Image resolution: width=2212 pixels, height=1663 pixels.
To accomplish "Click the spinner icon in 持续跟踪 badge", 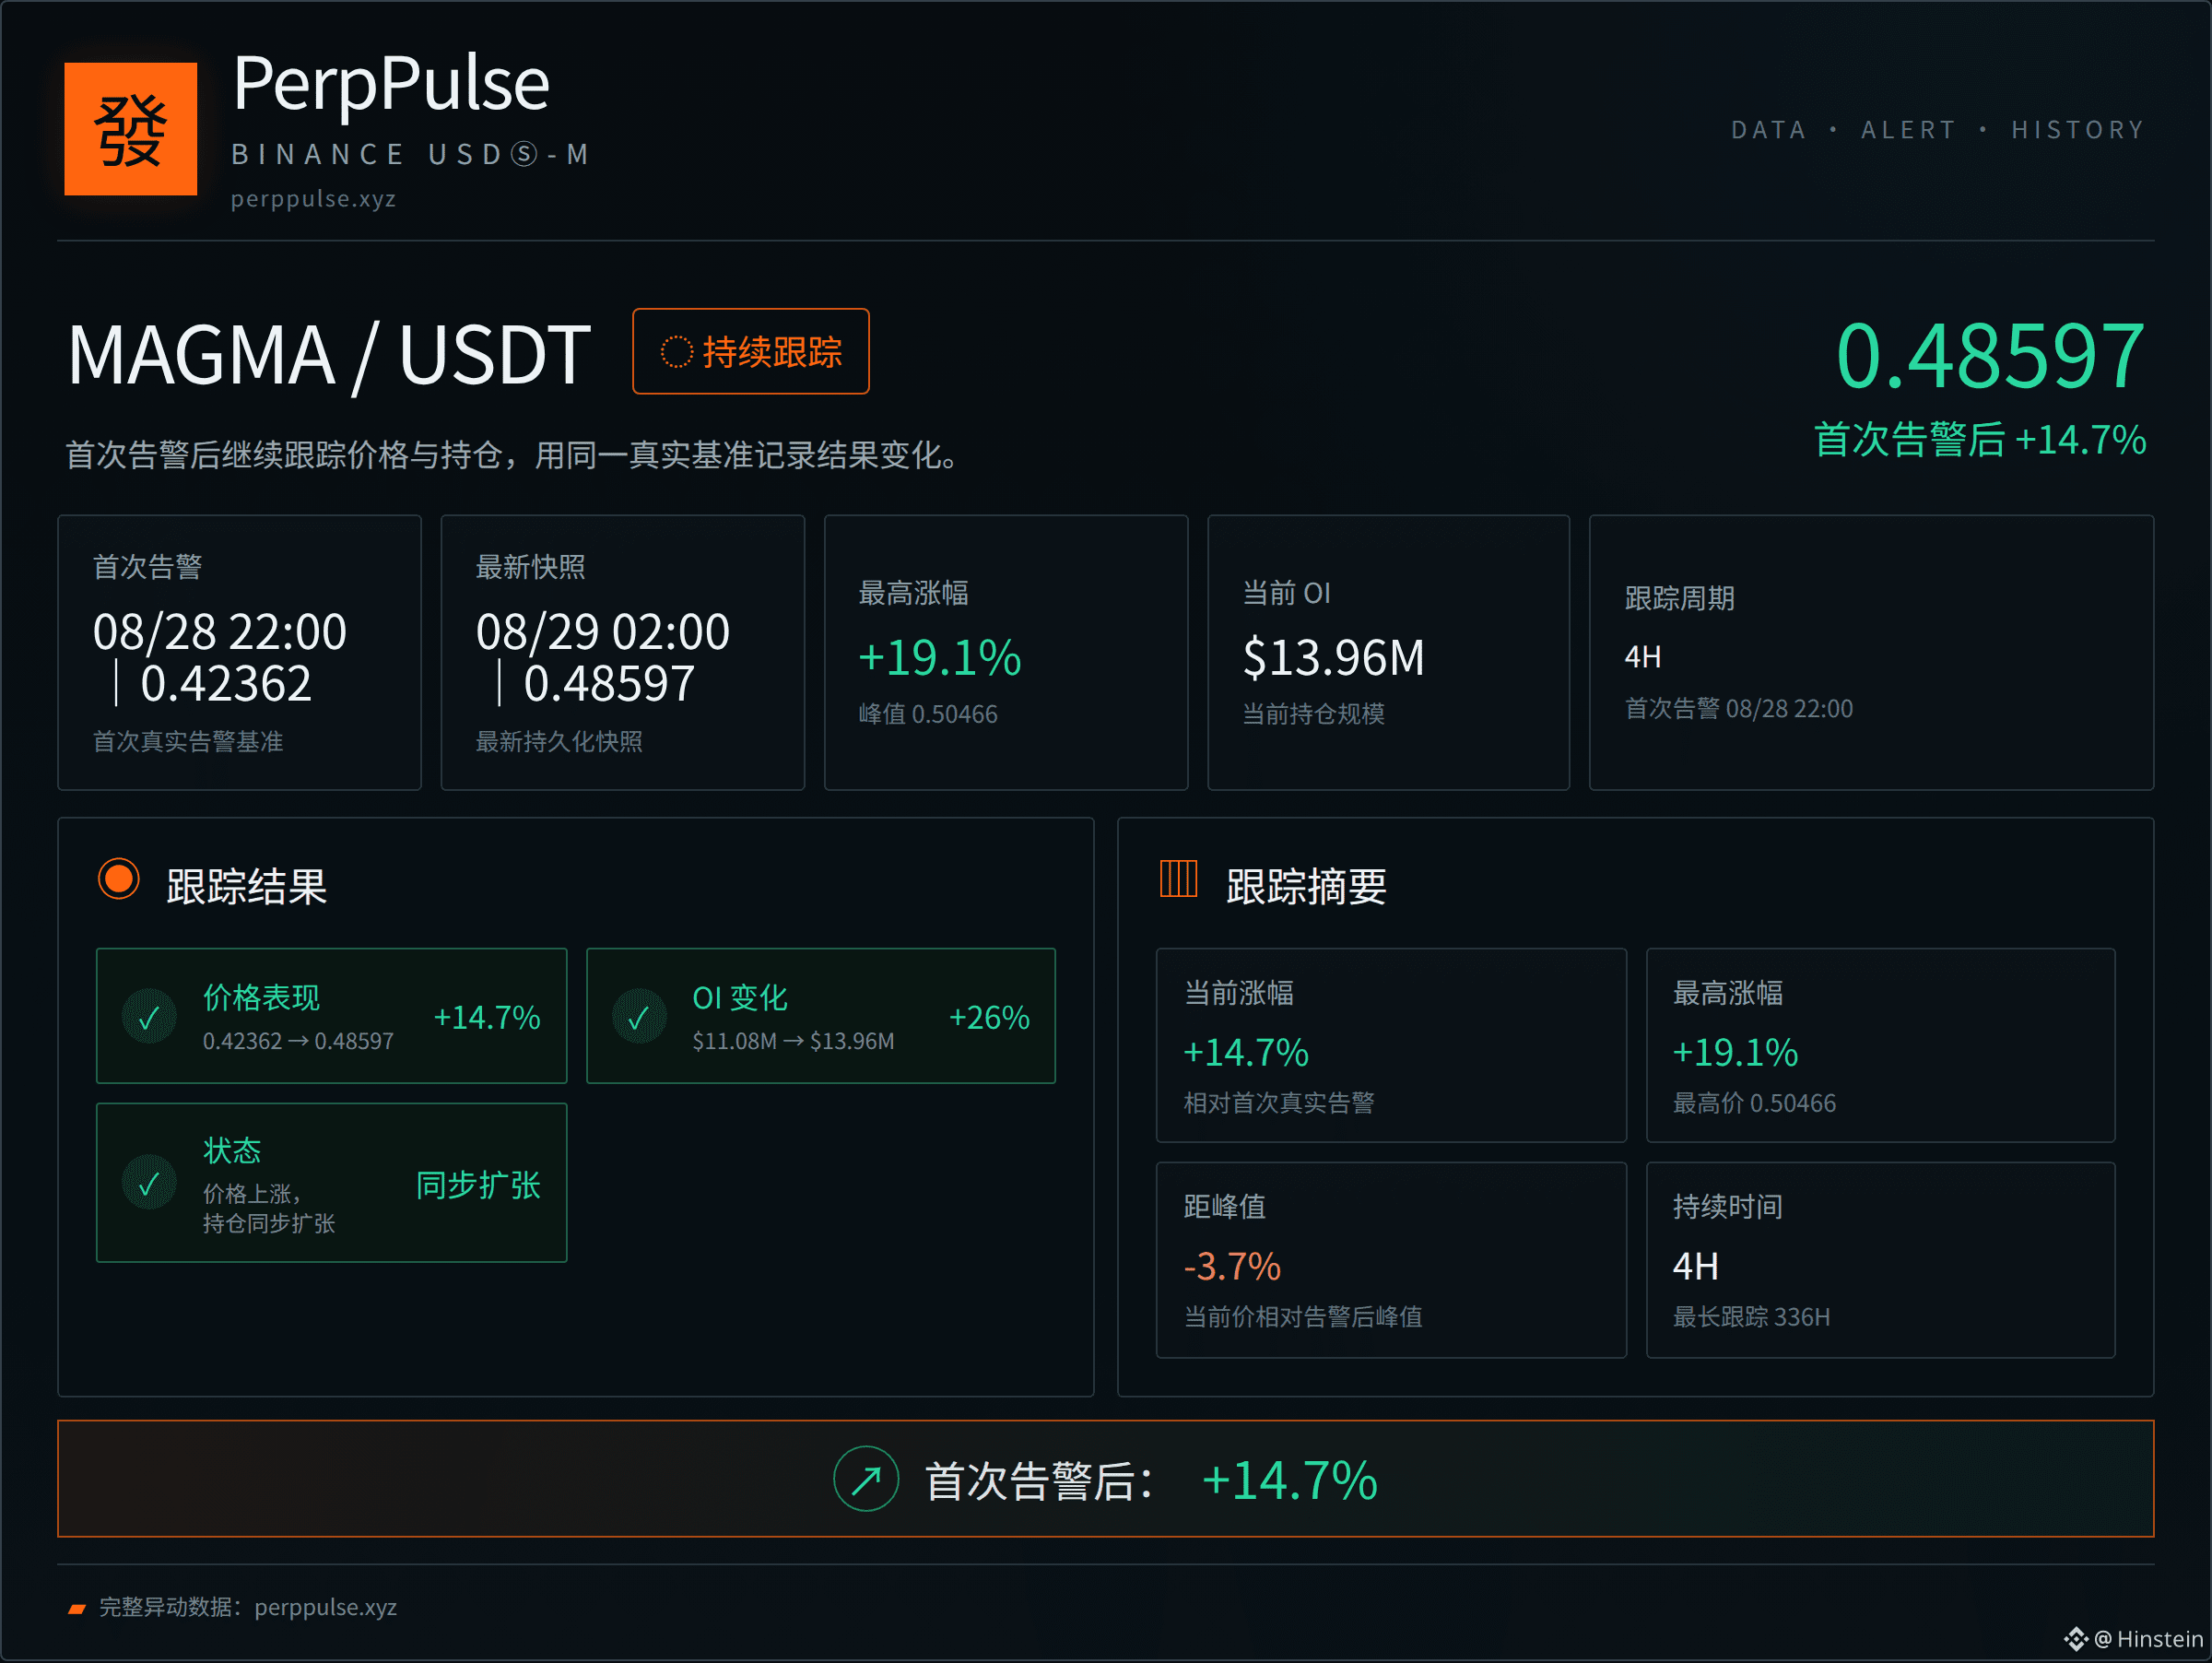I will point(676,352).
